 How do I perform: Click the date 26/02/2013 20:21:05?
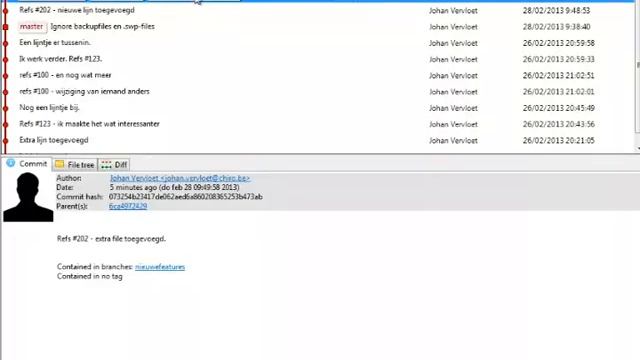pyautogui.click(x=558, y=141)
